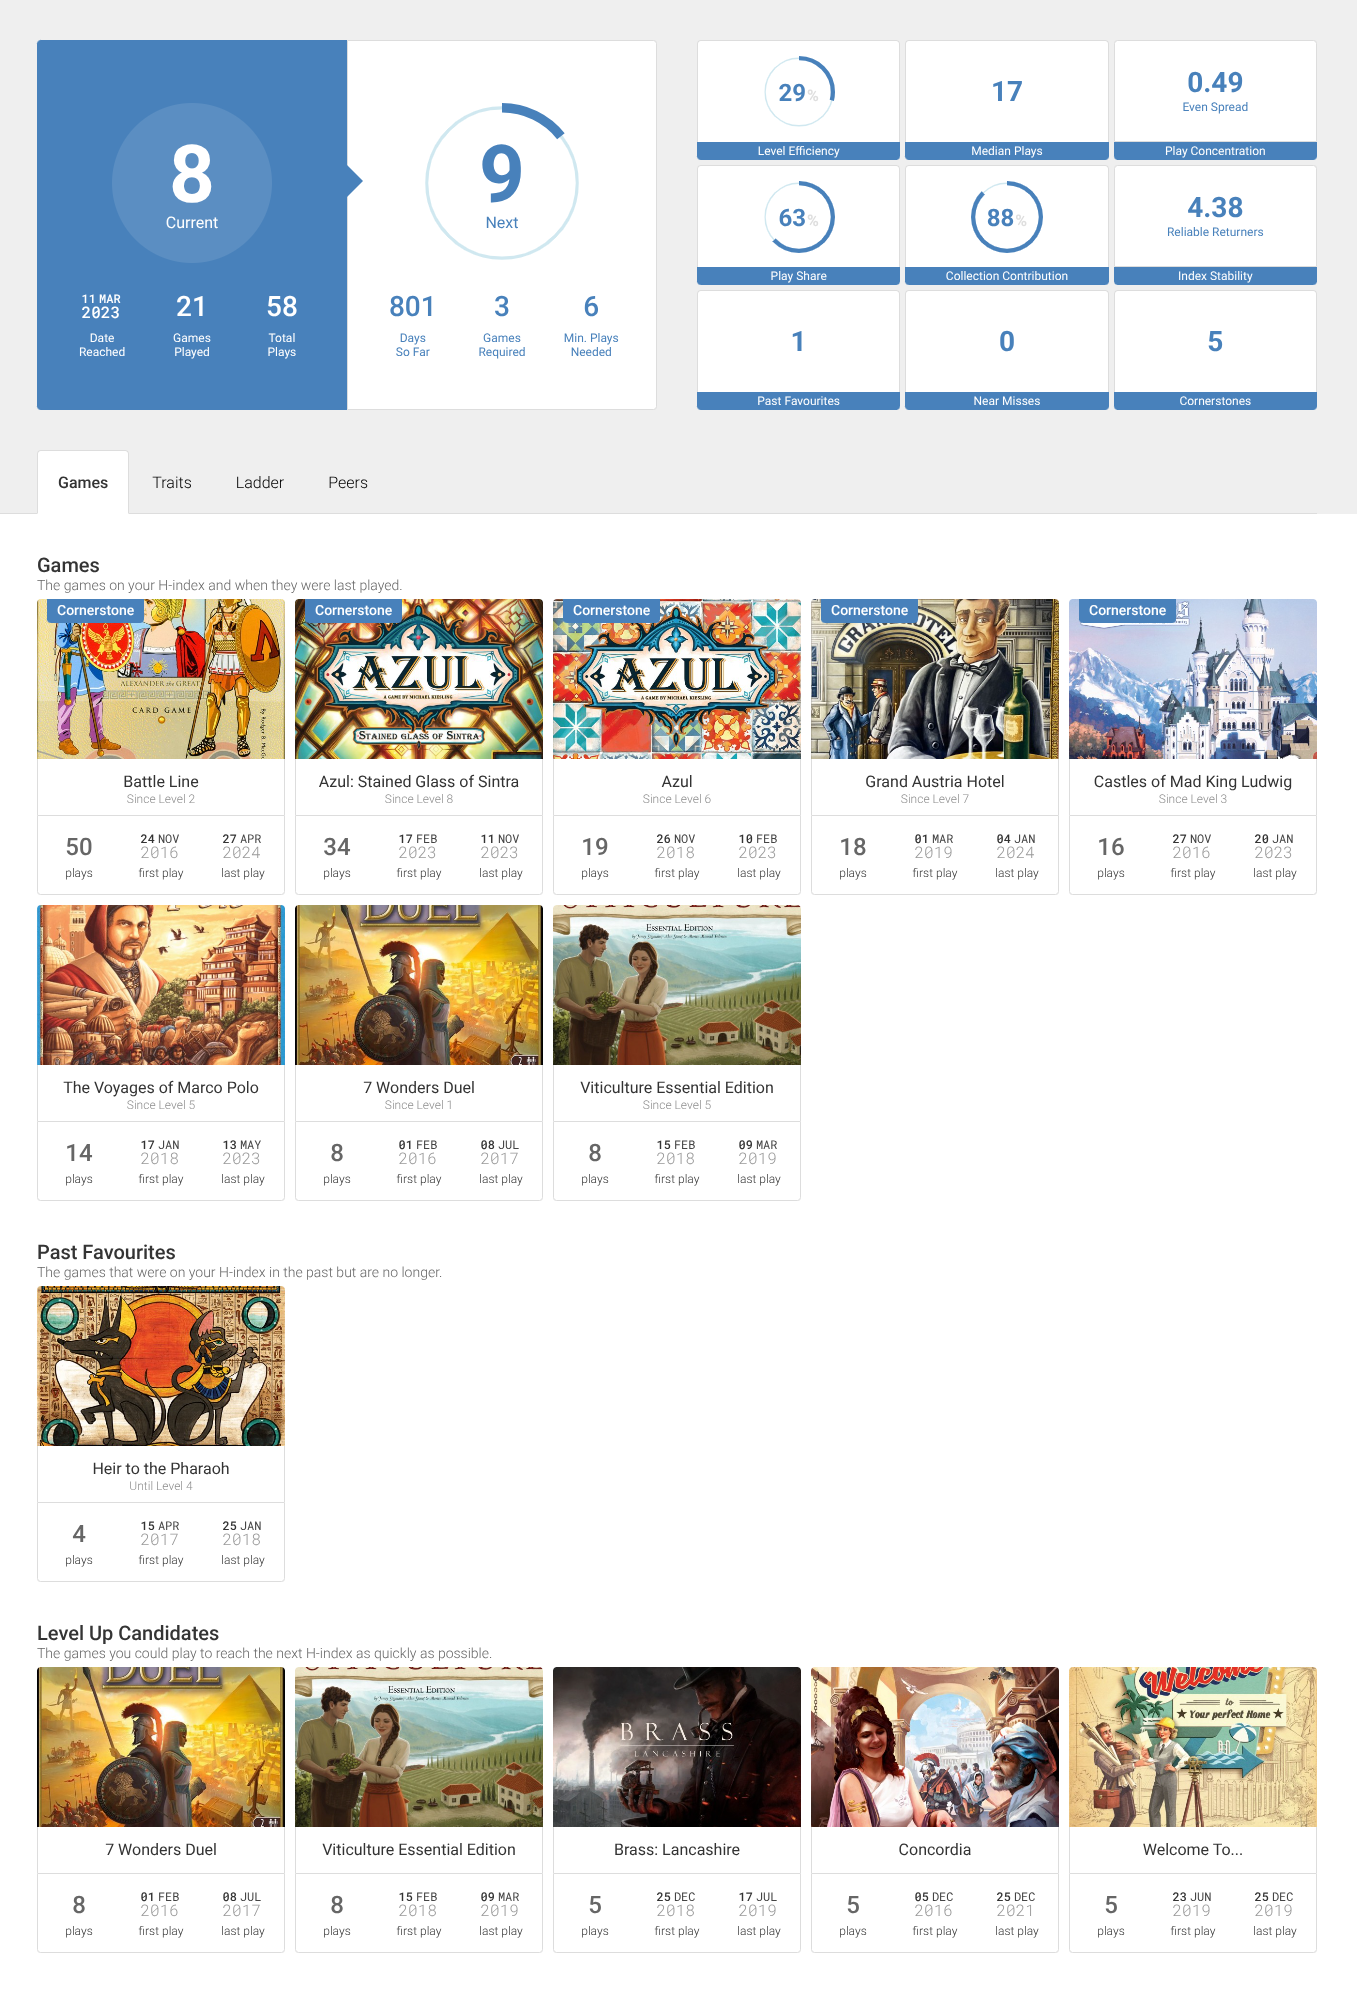Click the Azul: Stained Glass of Sintra title

pyautogui.click(x=419, y=781)
